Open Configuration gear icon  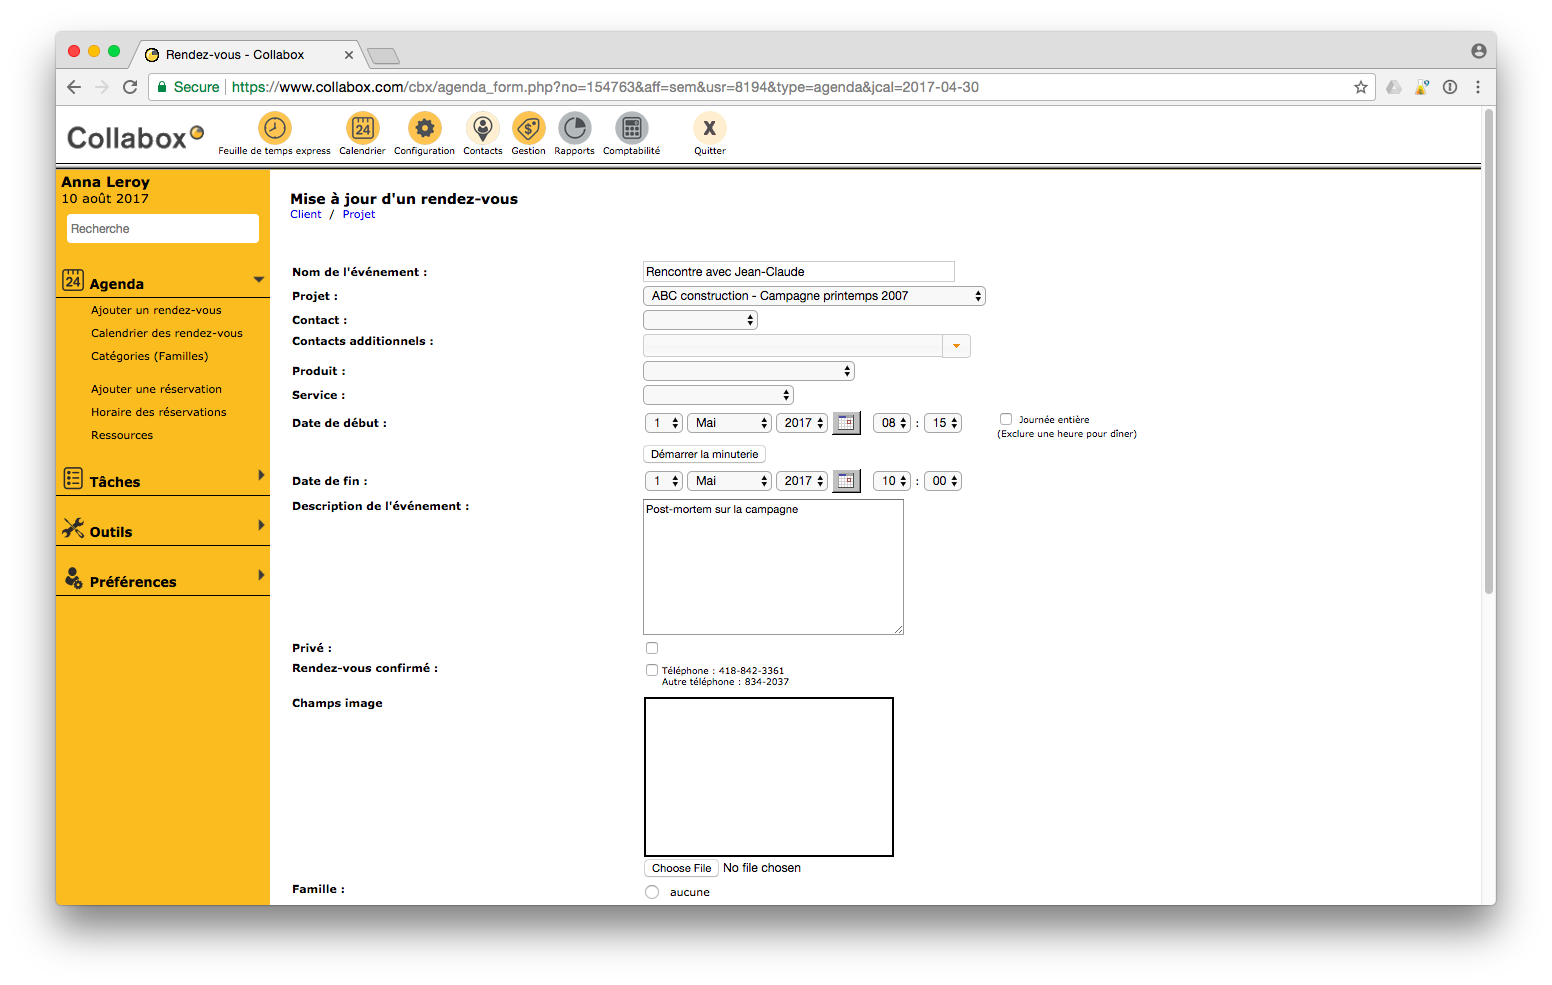424,129
